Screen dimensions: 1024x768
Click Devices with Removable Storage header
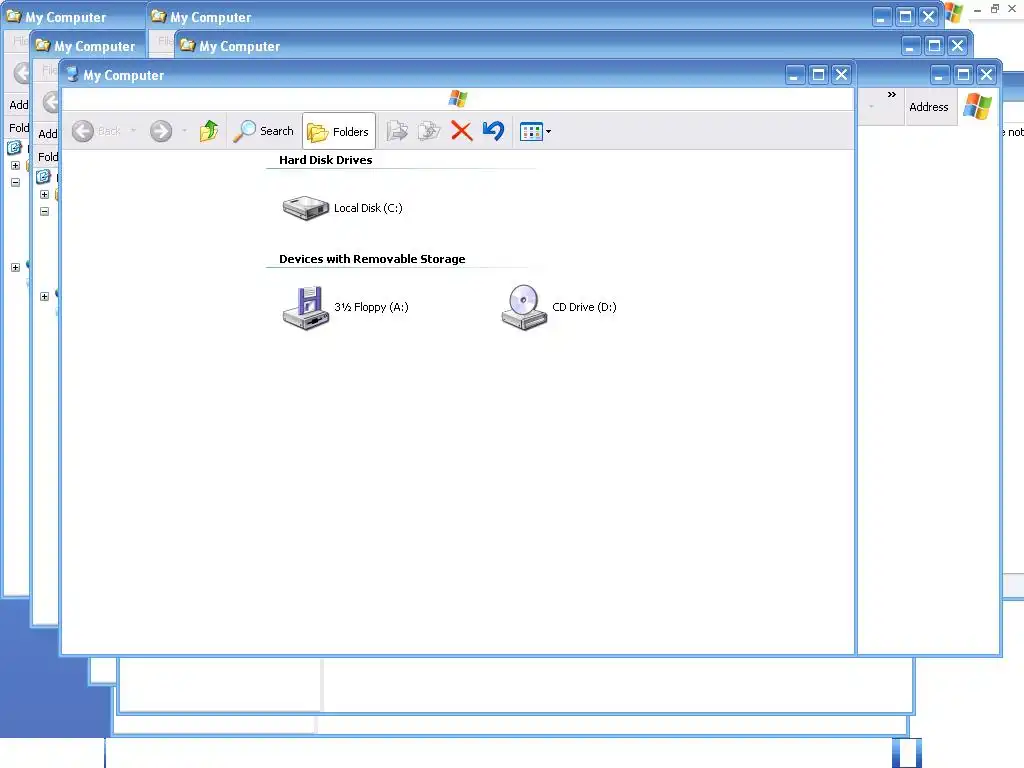(x=372, y=259)
